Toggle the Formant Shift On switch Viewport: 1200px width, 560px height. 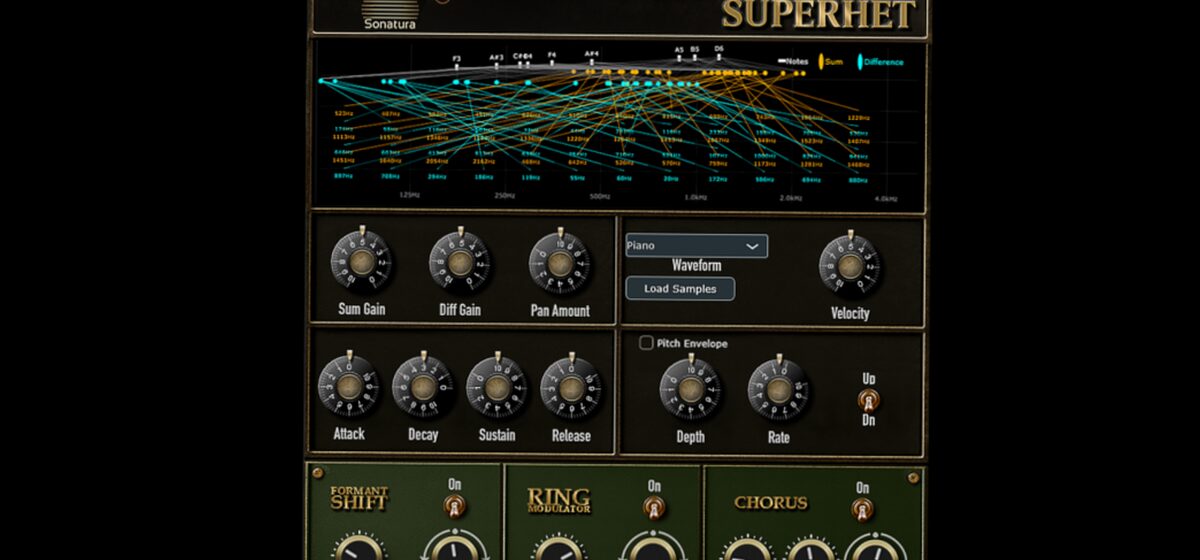[455, 508]
